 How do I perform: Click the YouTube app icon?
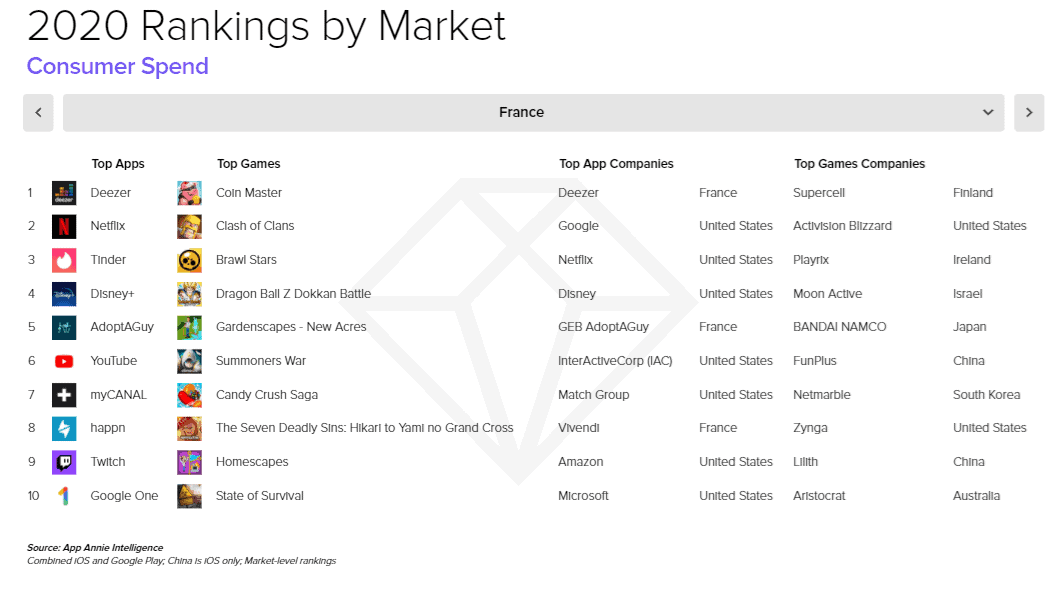(64, 361)
